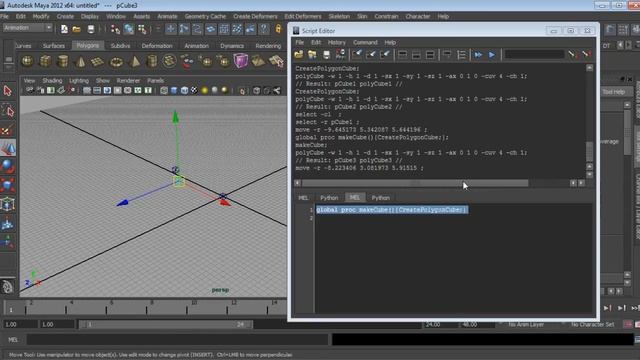Open a scene using the folder icon
Viewport: 640px width, 360px height.
tap(77, 29)
